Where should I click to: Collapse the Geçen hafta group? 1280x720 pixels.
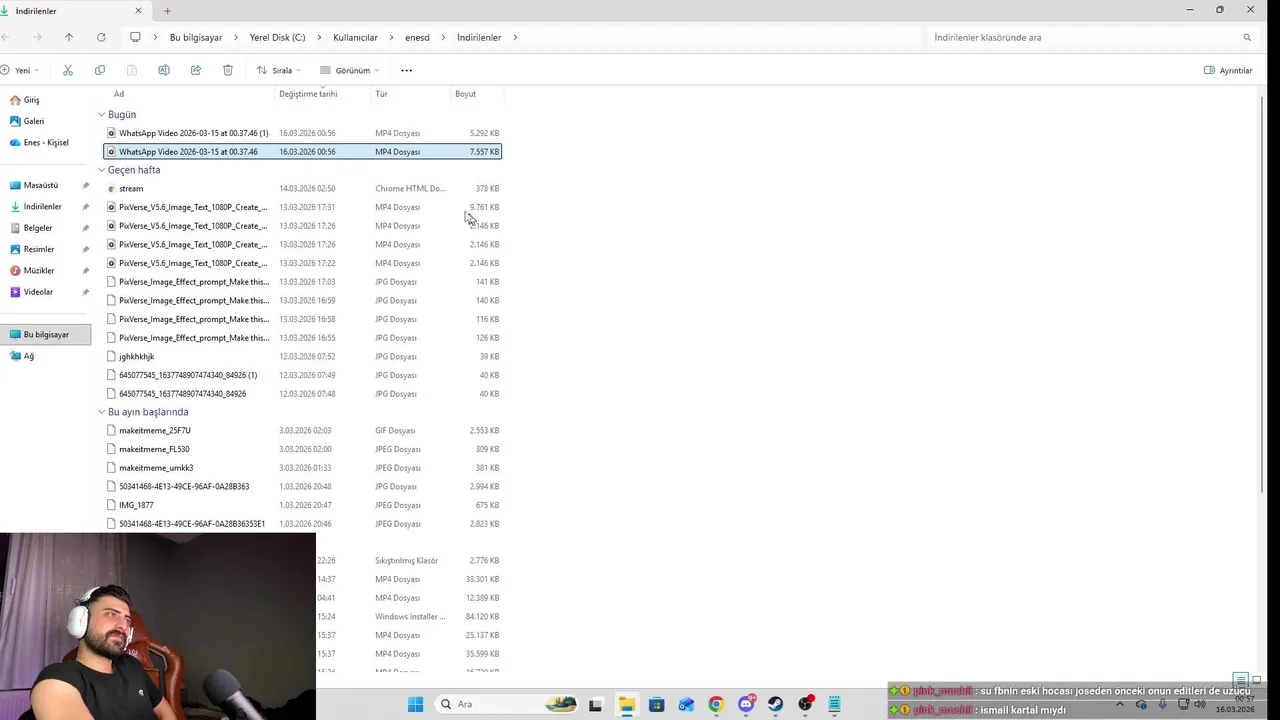[x=101, y=170]
